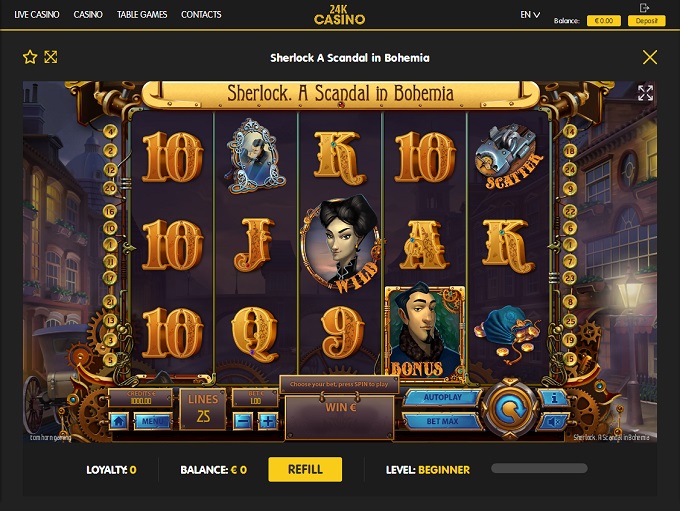Add game to favorites with star icon
This screenshot has width=680, height=511.
pos(30,57)
